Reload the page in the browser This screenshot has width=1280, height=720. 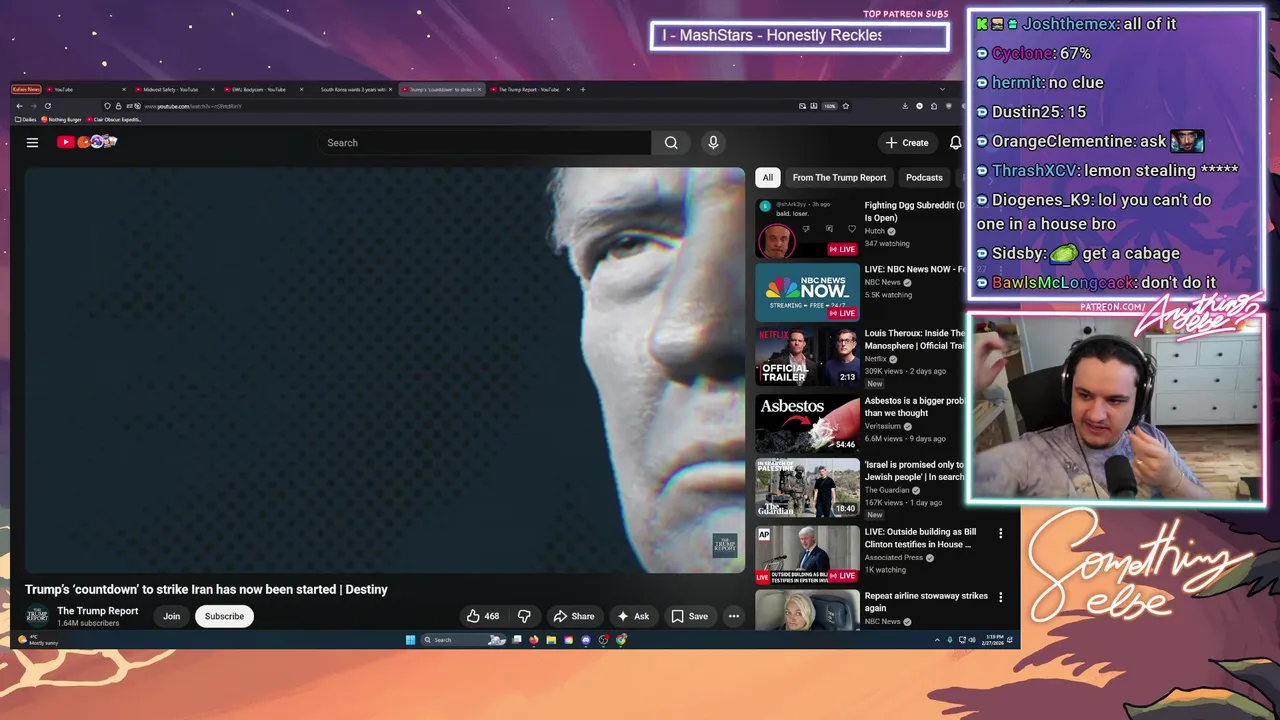47,106
